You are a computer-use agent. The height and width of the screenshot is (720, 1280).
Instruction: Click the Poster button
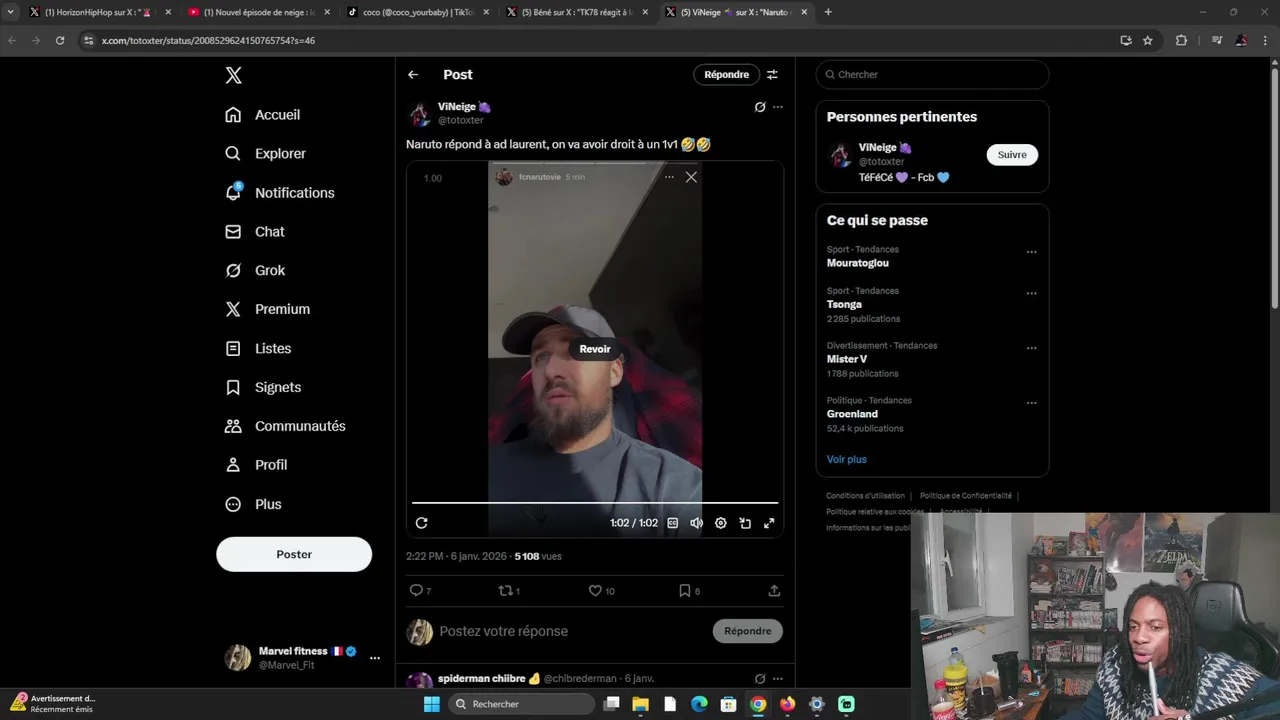pos(294,555)
